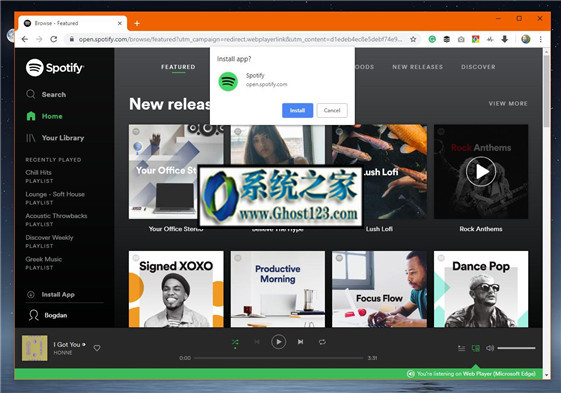
Task: Click Install in the install app dialog
Action: (297, 110)
